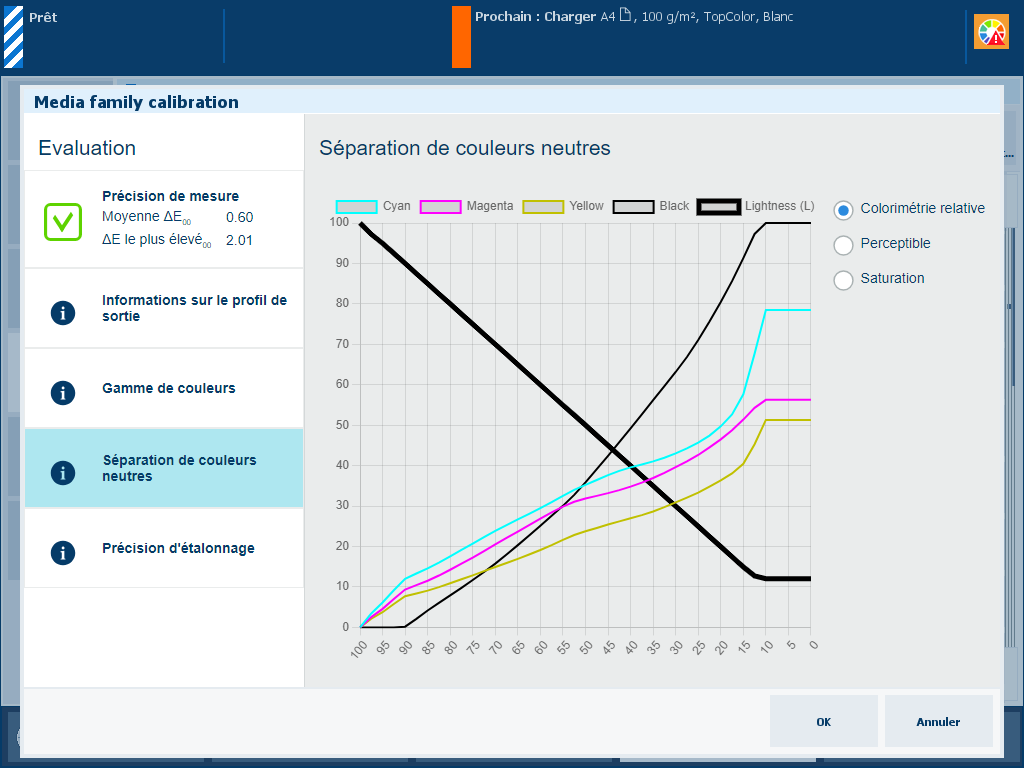Select the Perceptible radio option

pos(843,244)
